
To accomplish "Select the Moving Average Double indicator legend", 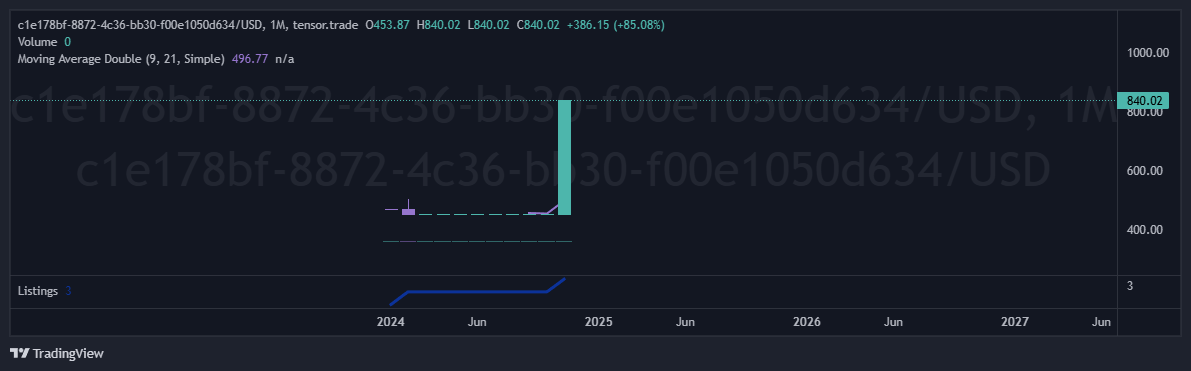I will (x=121, y=59).
